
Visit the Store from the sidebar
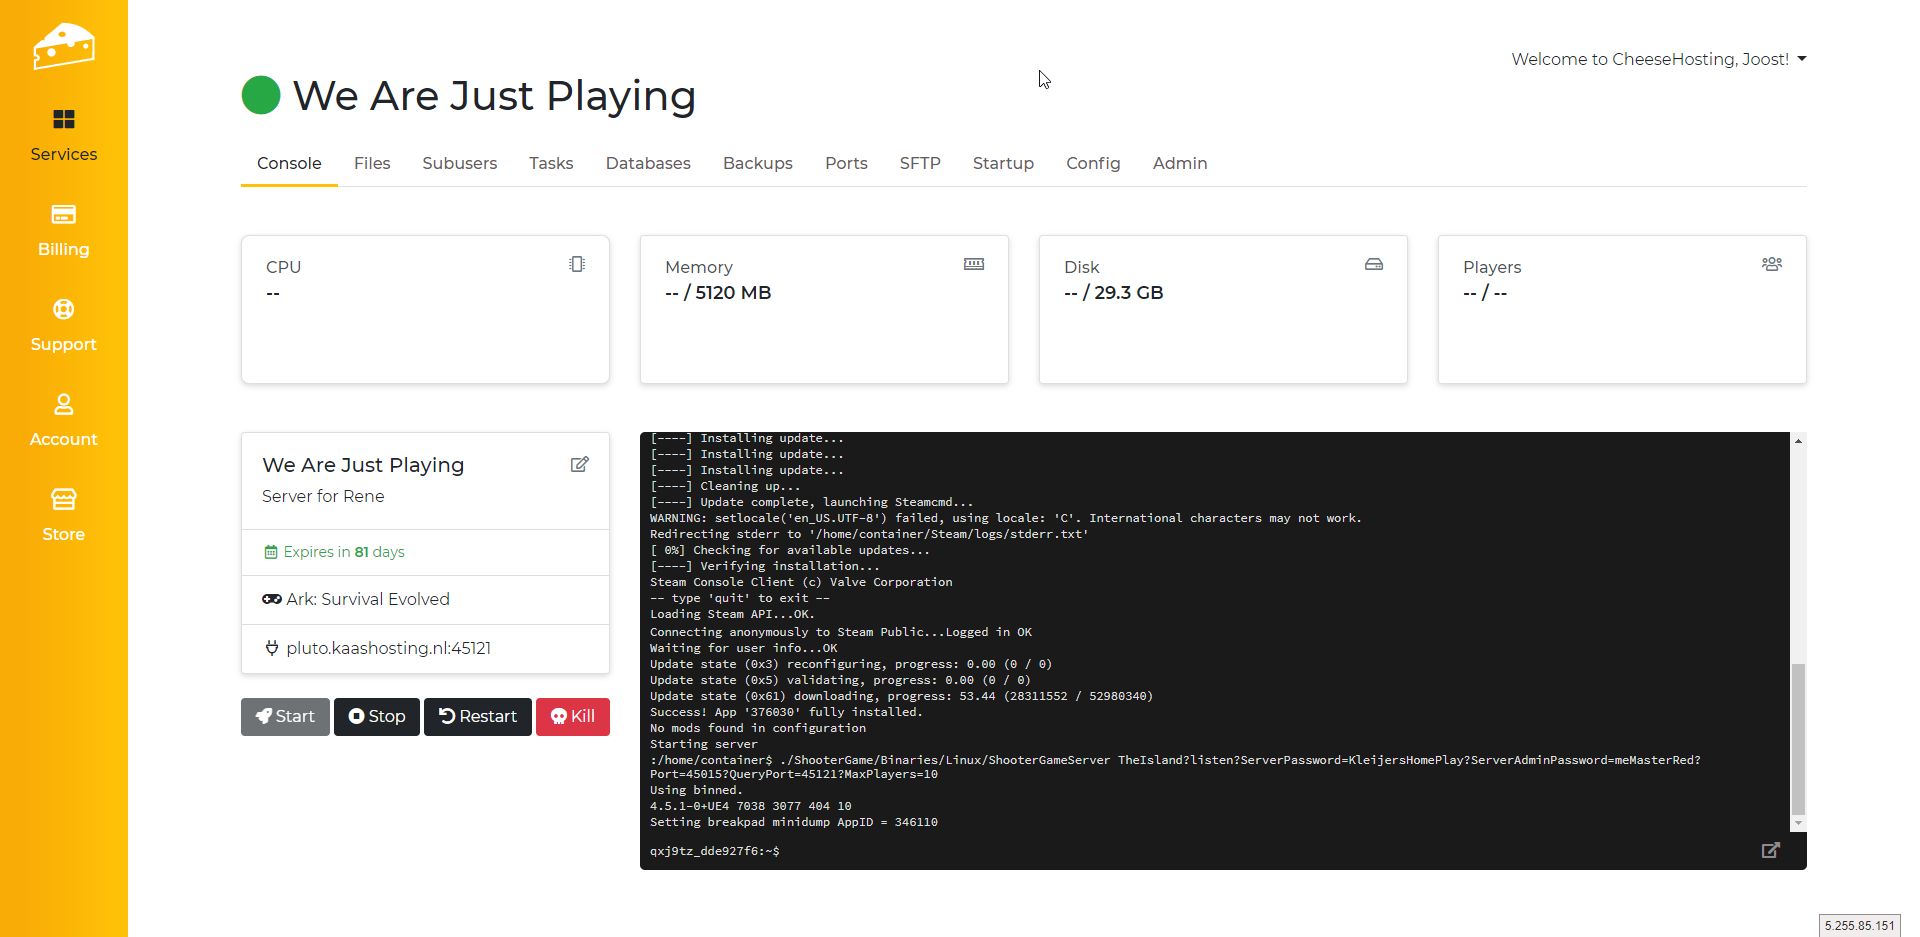tap(63, 515)
